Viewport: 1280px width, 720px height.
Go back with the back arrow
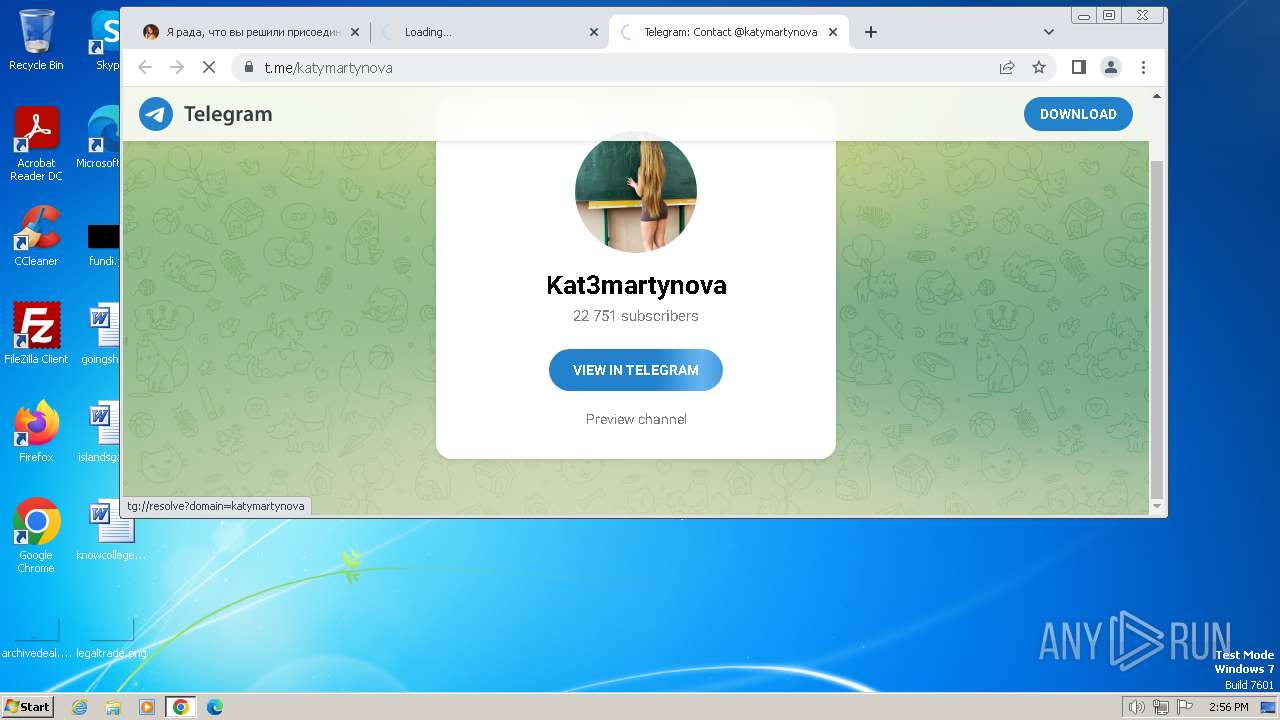pos(145,67)
